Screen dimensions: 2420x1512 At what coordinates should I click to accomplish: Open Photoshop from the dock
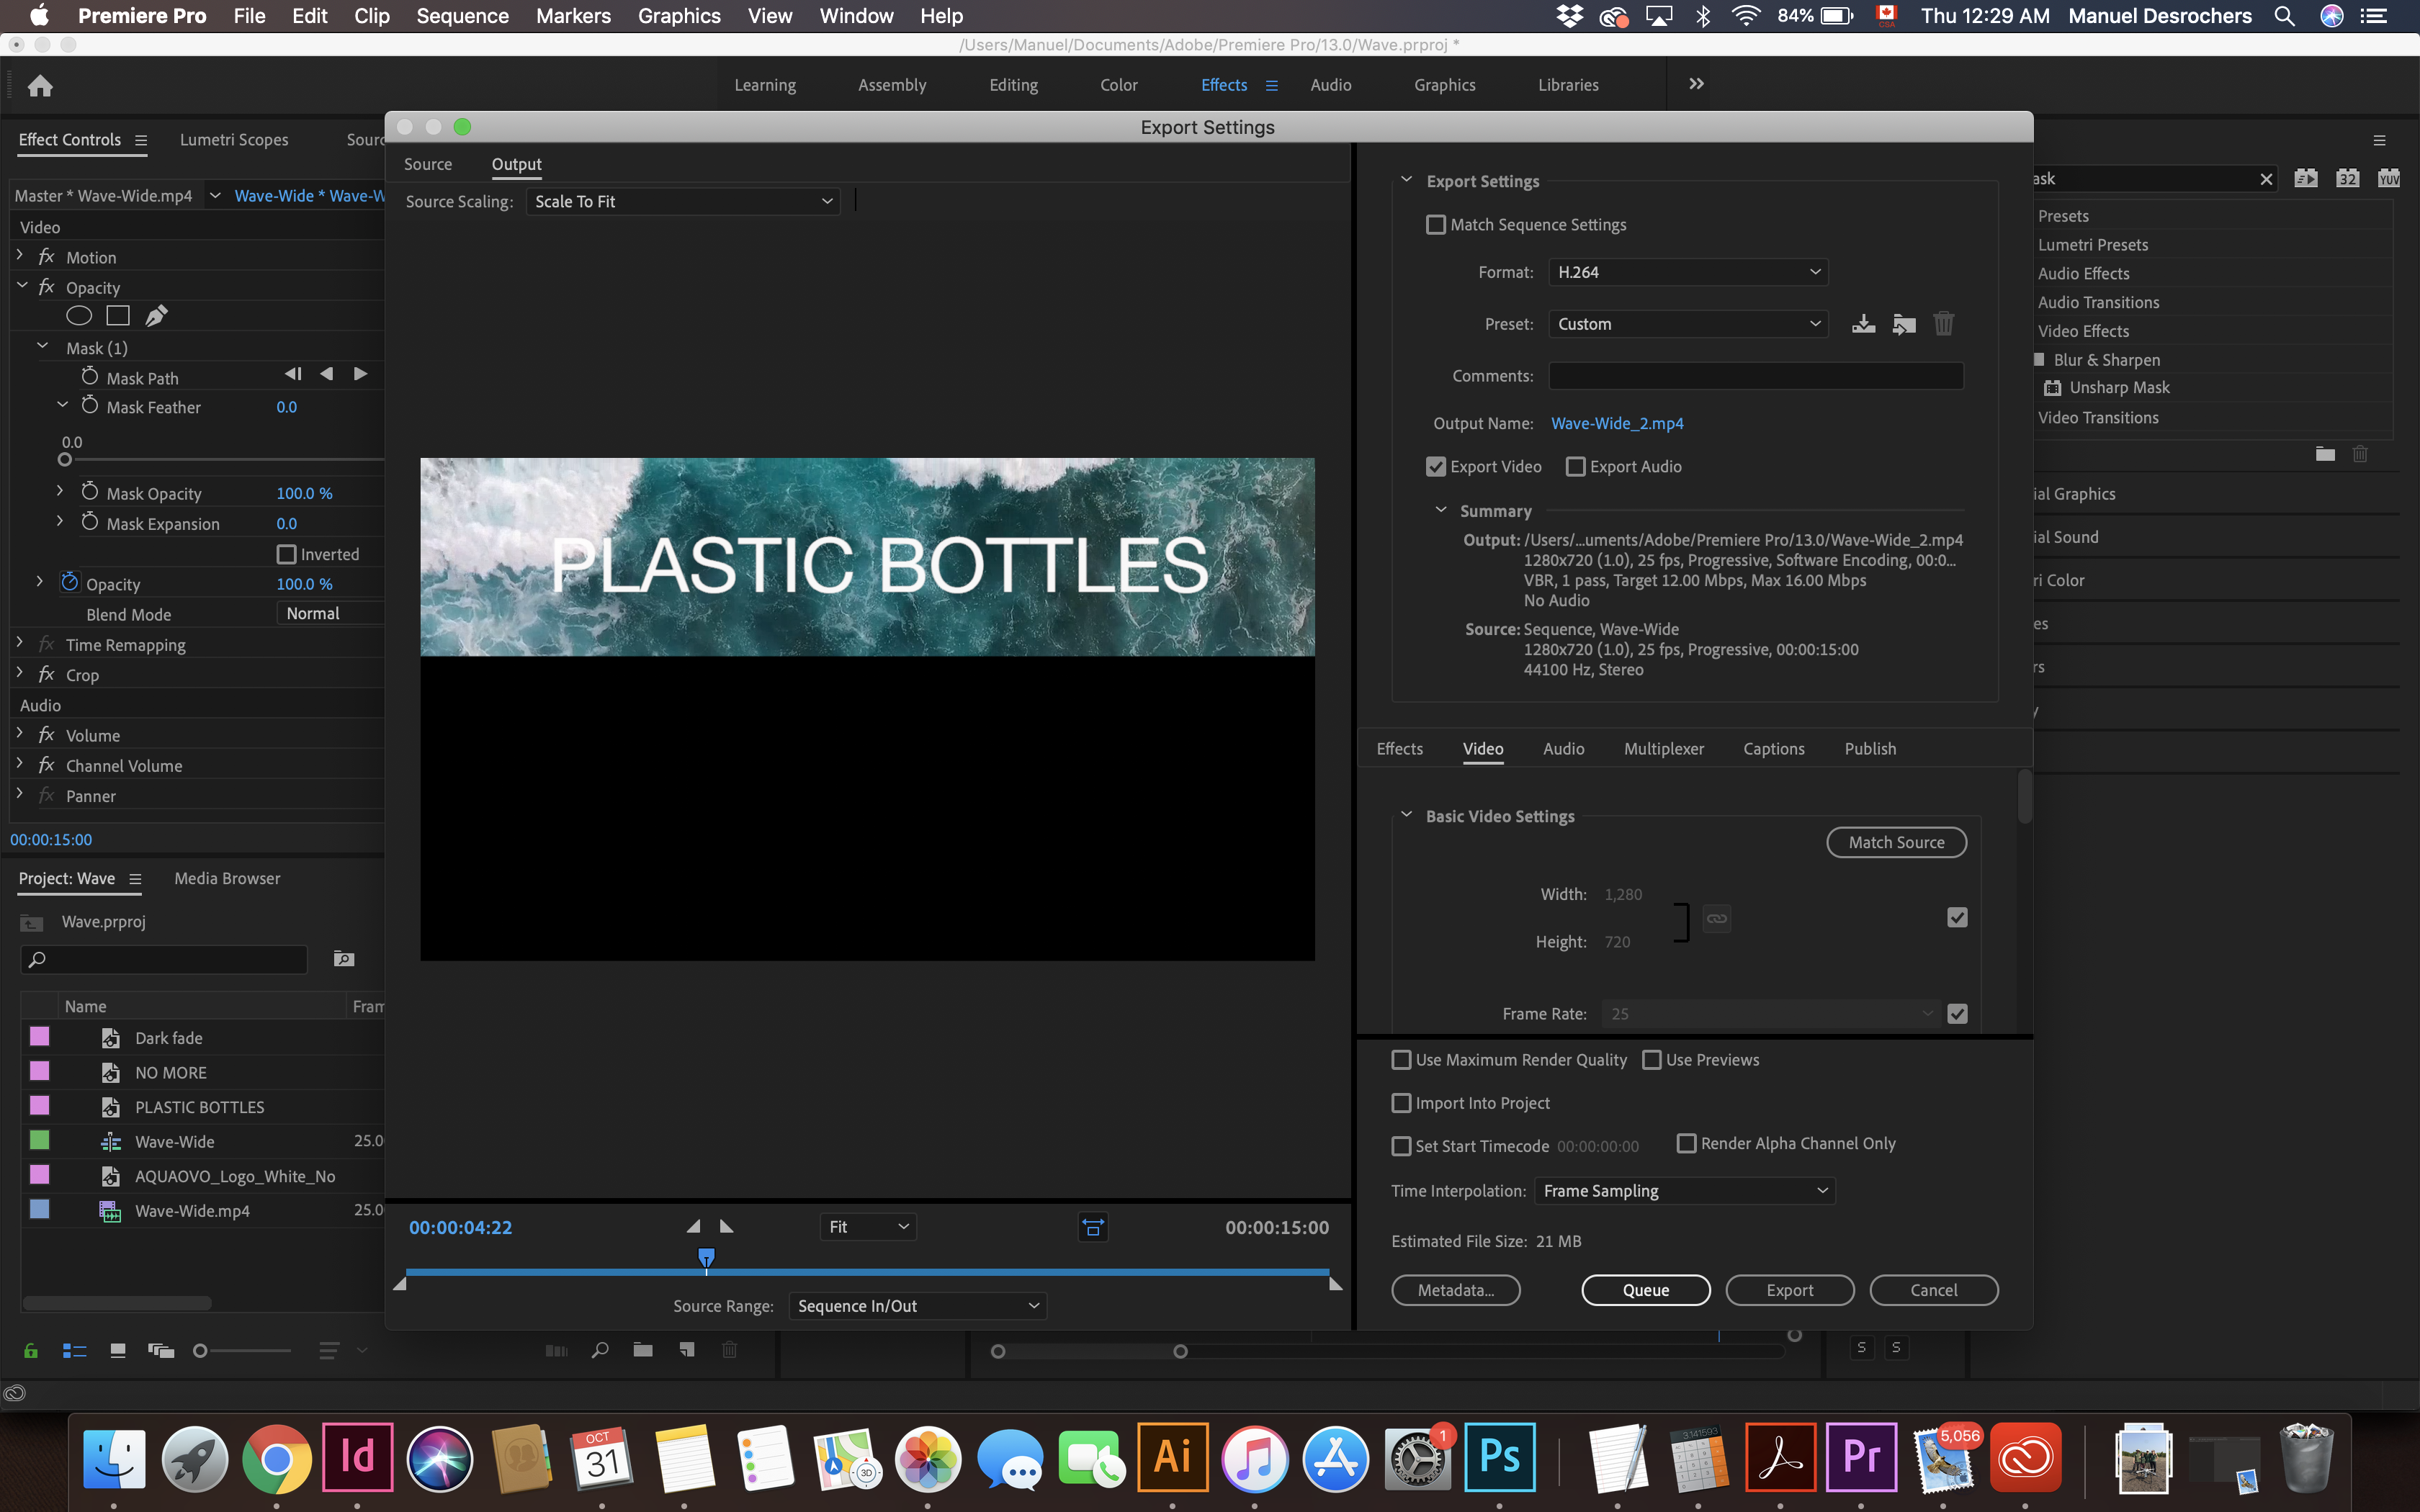tap(1499, 1457)
